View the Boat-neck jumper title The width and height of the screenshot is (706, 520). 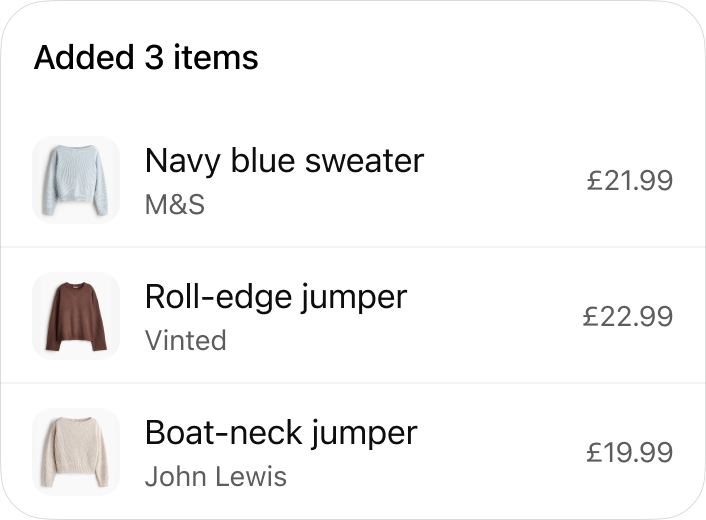point(281,432)
